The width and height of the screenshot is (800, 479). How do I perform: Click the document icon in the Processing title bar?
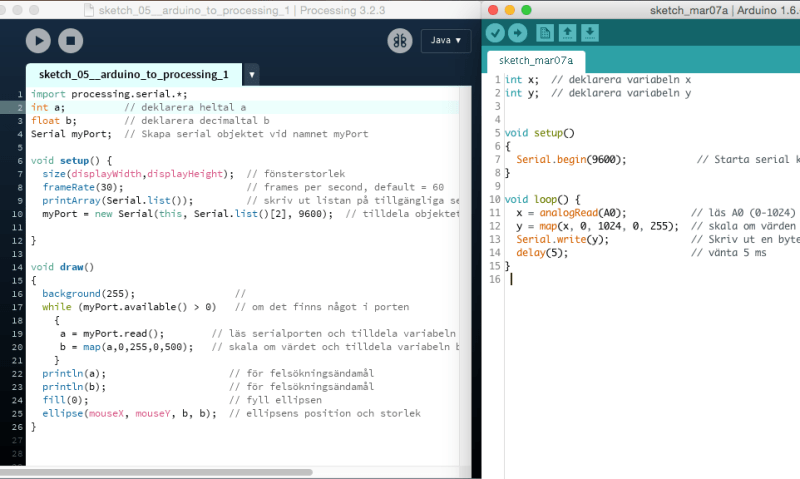88,10
